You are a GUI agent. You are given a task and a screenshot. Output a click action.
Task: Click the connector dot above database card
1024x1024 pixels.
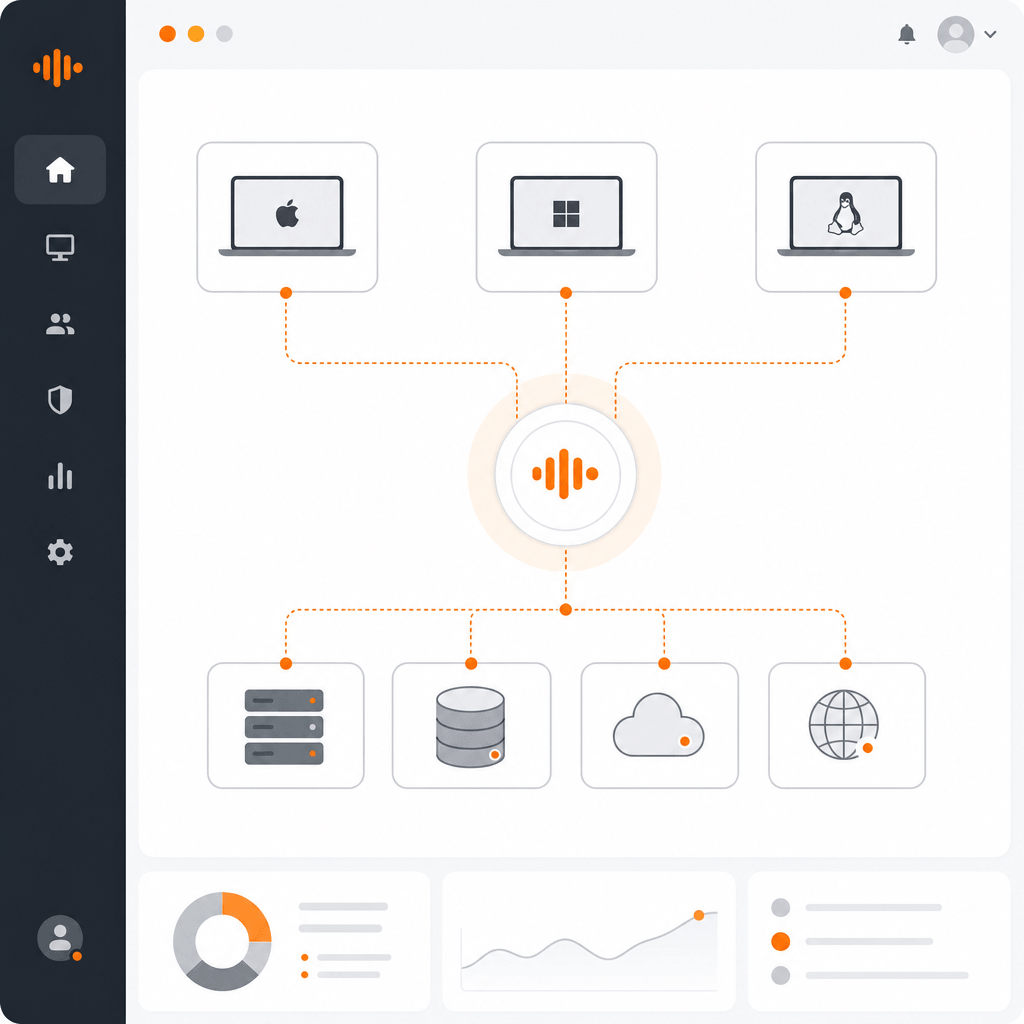tap(471, 664)
